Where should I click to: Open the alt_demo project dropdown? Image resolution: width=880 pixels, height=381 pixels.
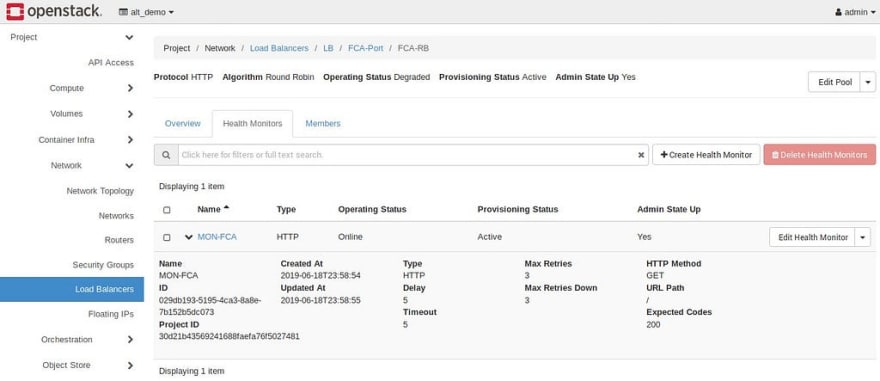pyautogui.click(x=146, y=12)
